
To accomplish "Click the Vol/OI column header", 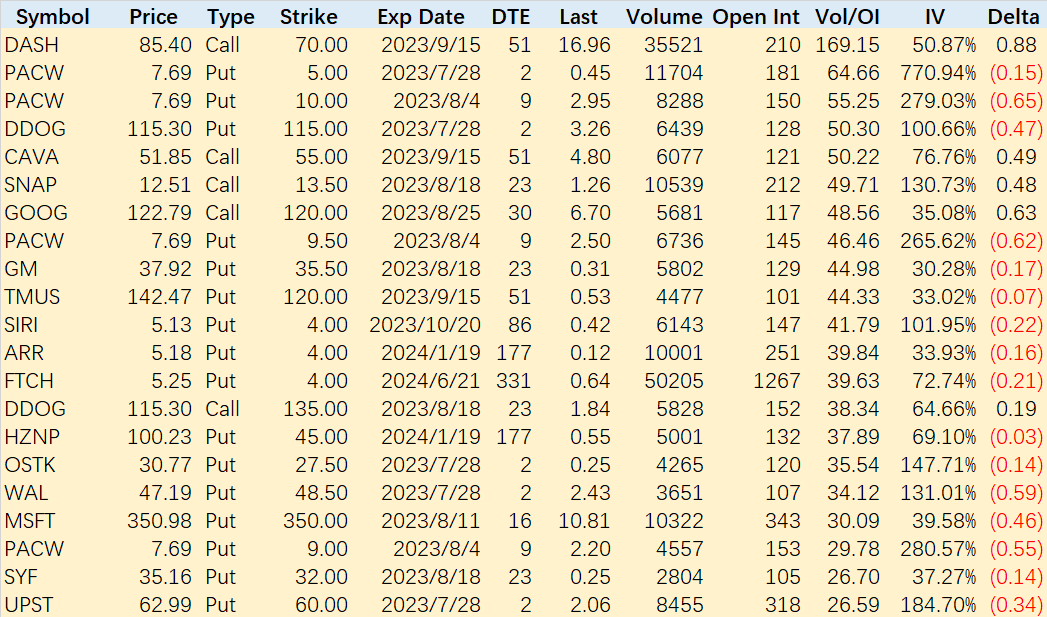I will [x=847, y=17].
